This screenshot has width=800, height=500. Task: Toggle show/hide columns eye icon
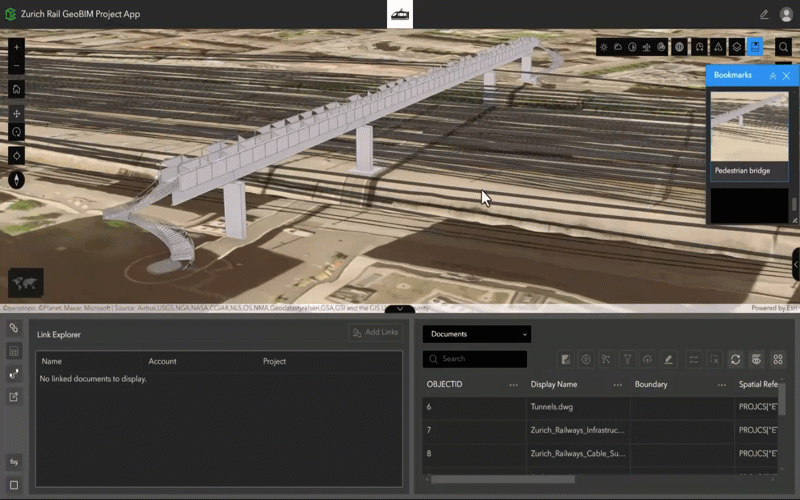coord(757,360)
